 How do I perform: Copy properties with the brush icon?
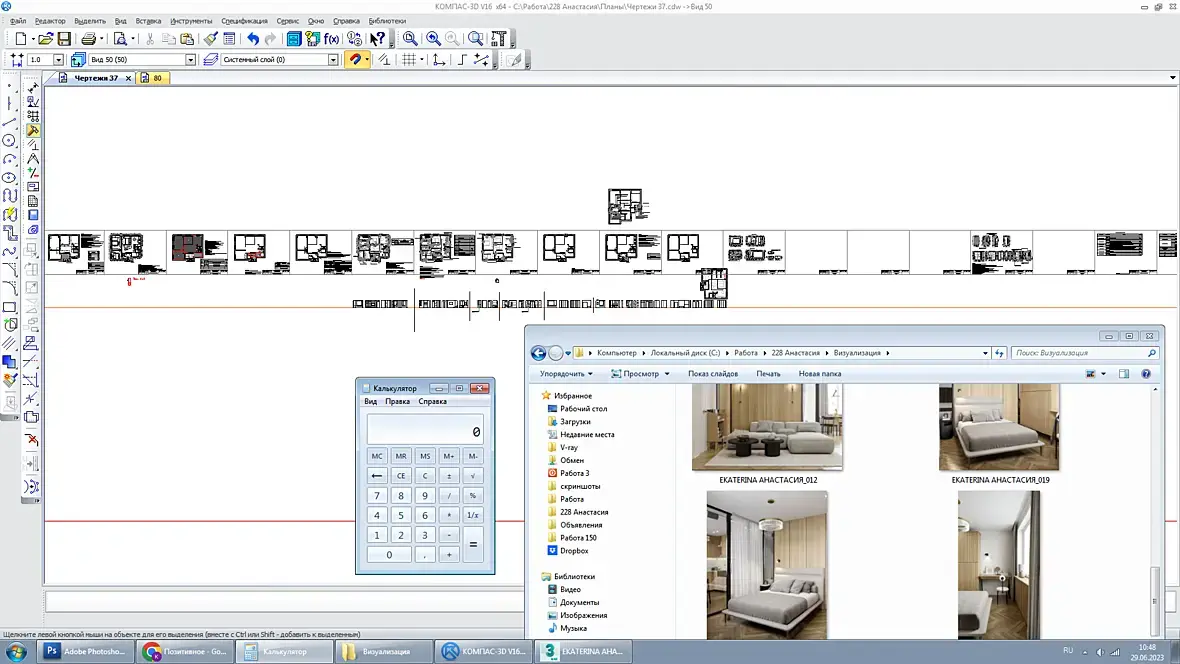tap(211, 38)
